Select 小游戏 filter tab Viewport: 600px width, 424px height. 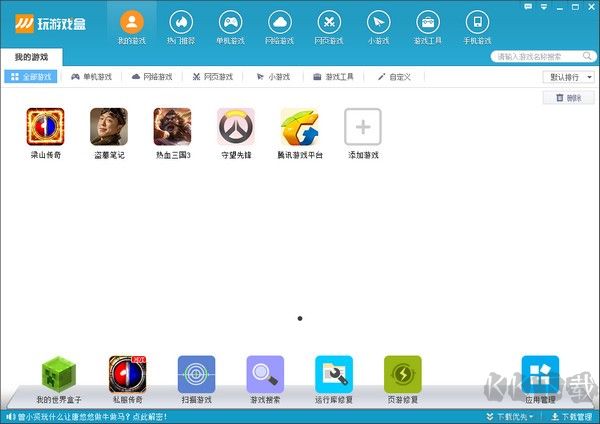(273, 77)
